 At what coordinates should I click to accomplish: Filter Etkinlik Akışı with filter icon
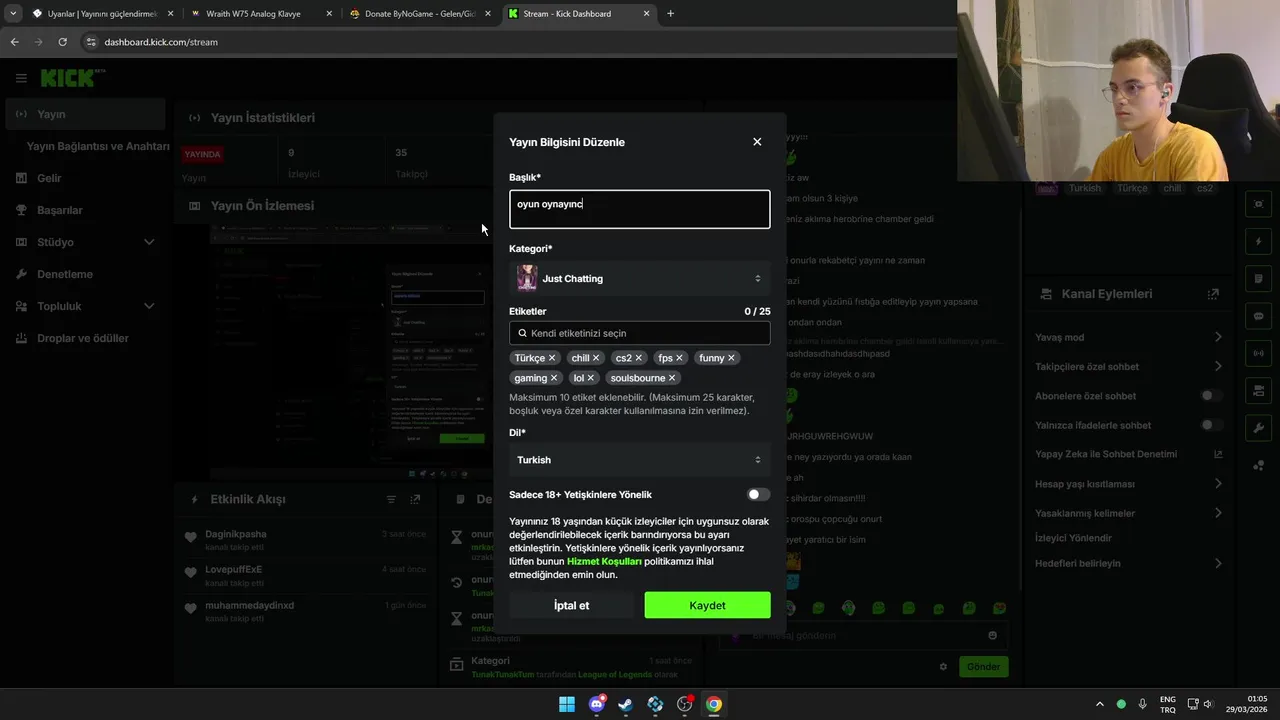coord(391,499)
